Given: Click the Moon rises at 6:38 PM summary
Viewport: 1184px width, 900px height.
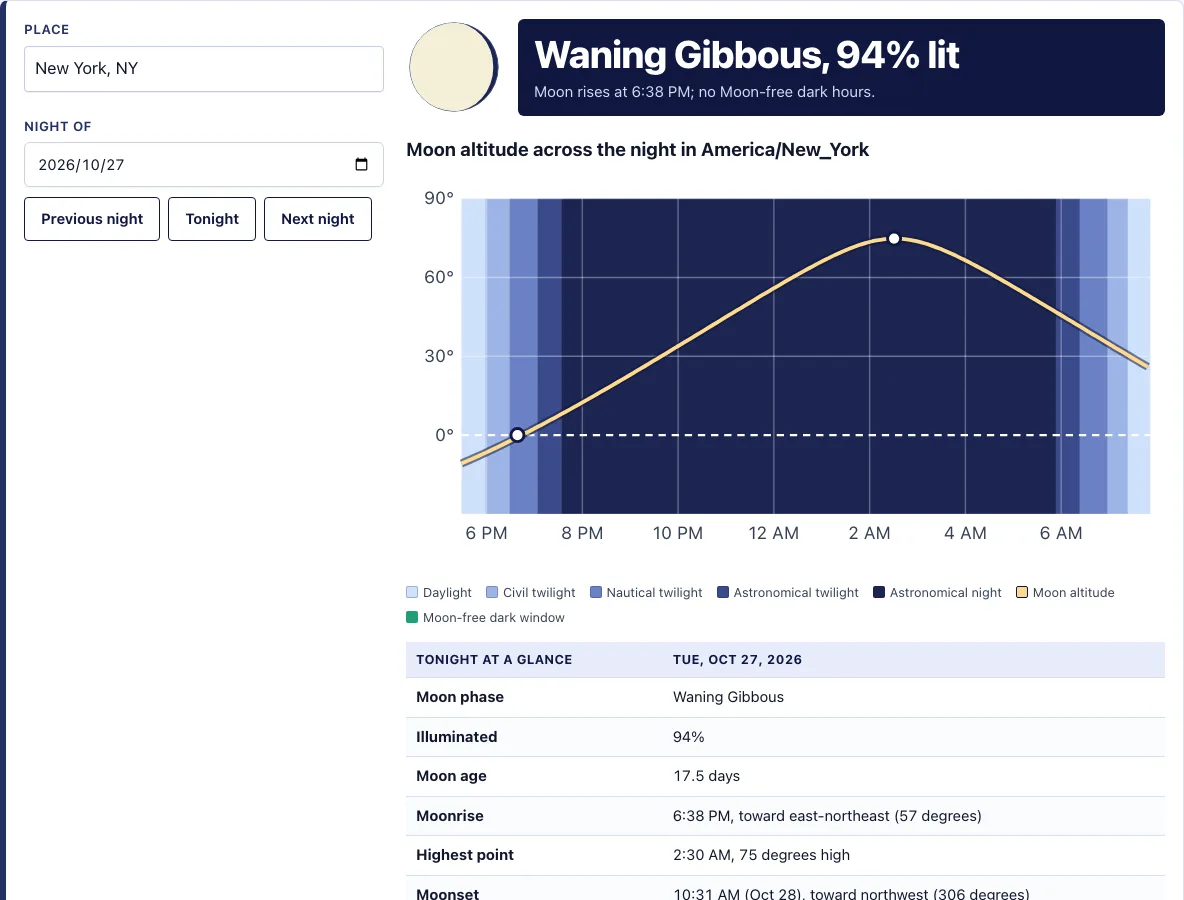Looking at the screenshot, I should coord(705,92).
